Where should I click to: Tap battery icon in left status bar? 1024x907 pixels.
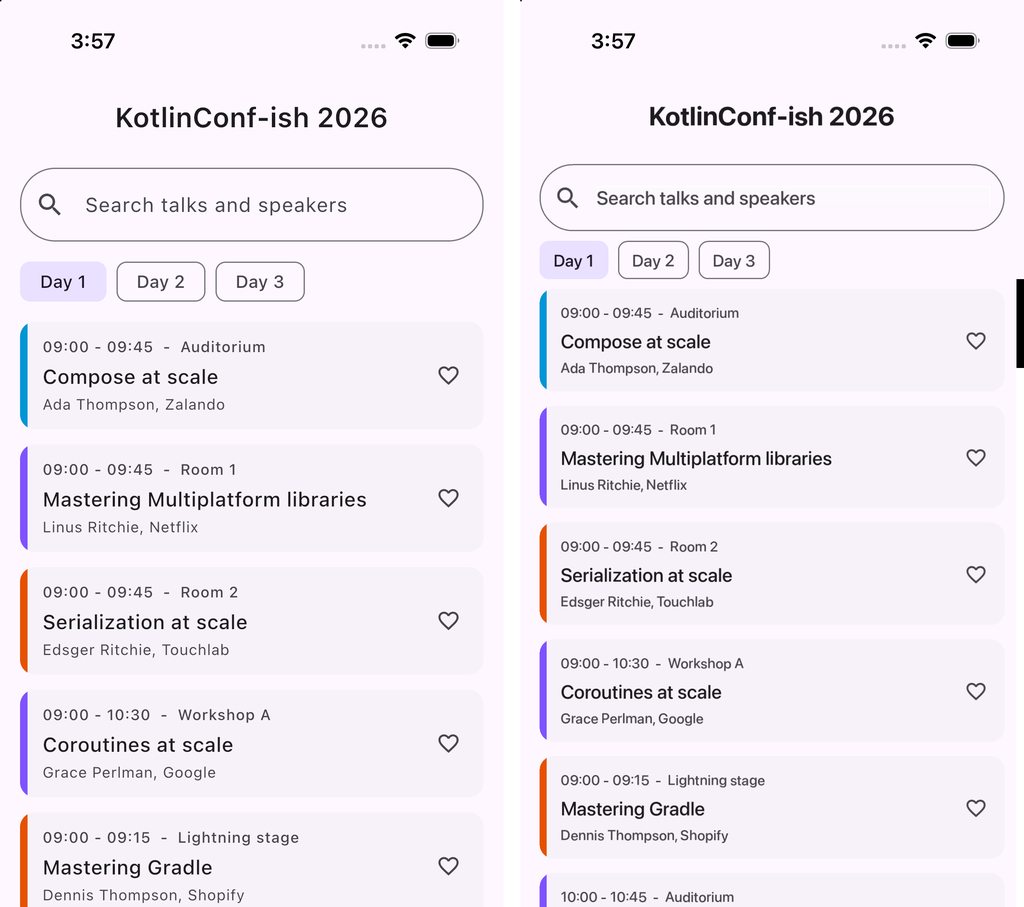coord(442,41)
